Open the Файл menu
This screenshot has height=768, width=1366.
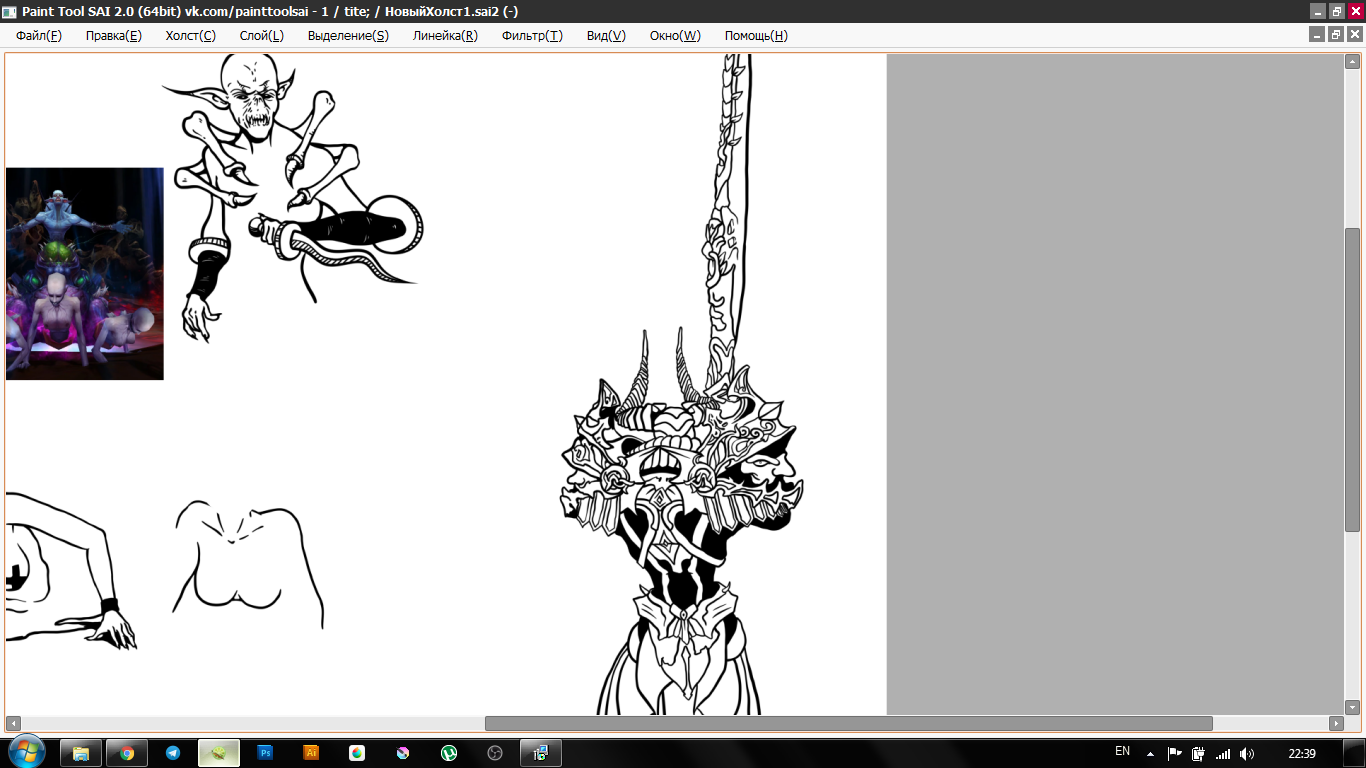point(38,35)
